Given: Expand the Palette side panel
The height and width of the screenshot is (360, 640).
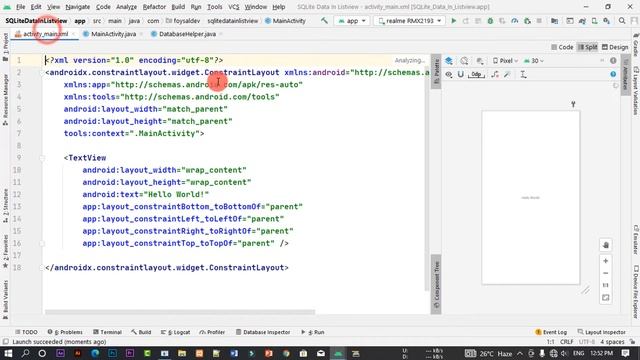Looking at the screenshot, I should pyautogui.click(x=436, y=71).
